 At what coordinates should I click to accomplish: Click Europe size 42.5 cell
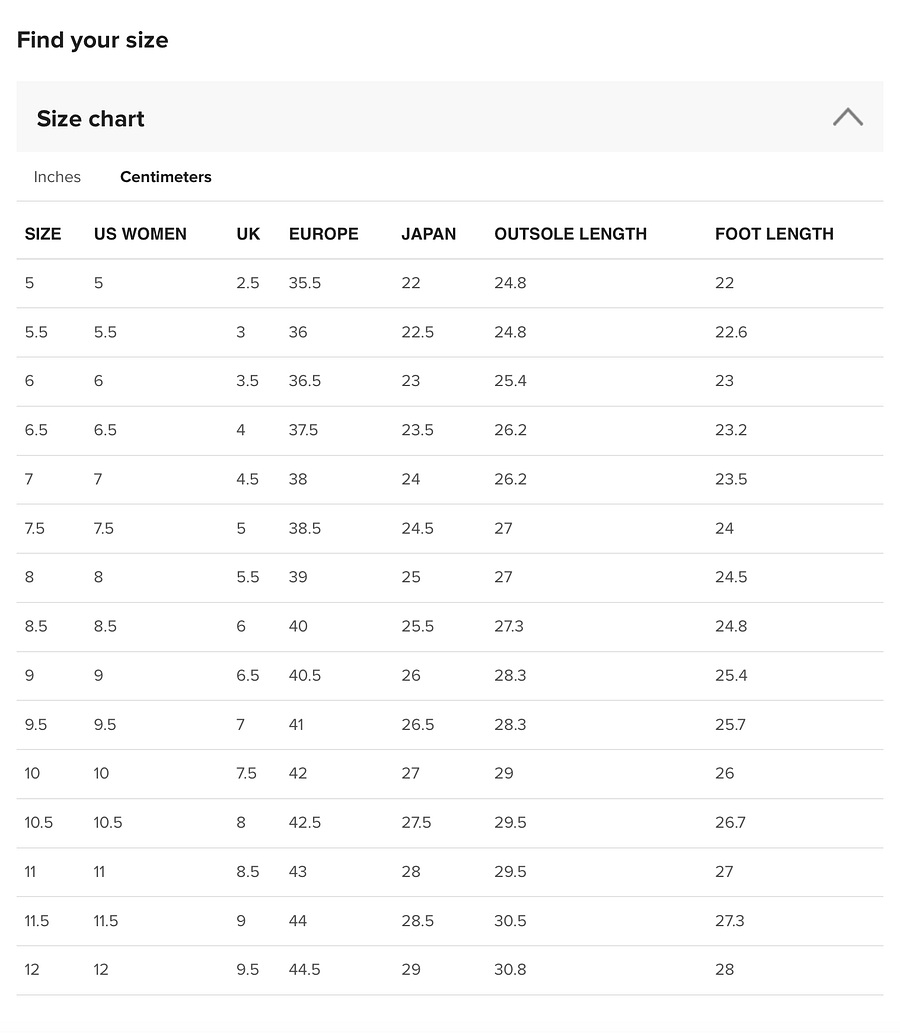point(304,822)
